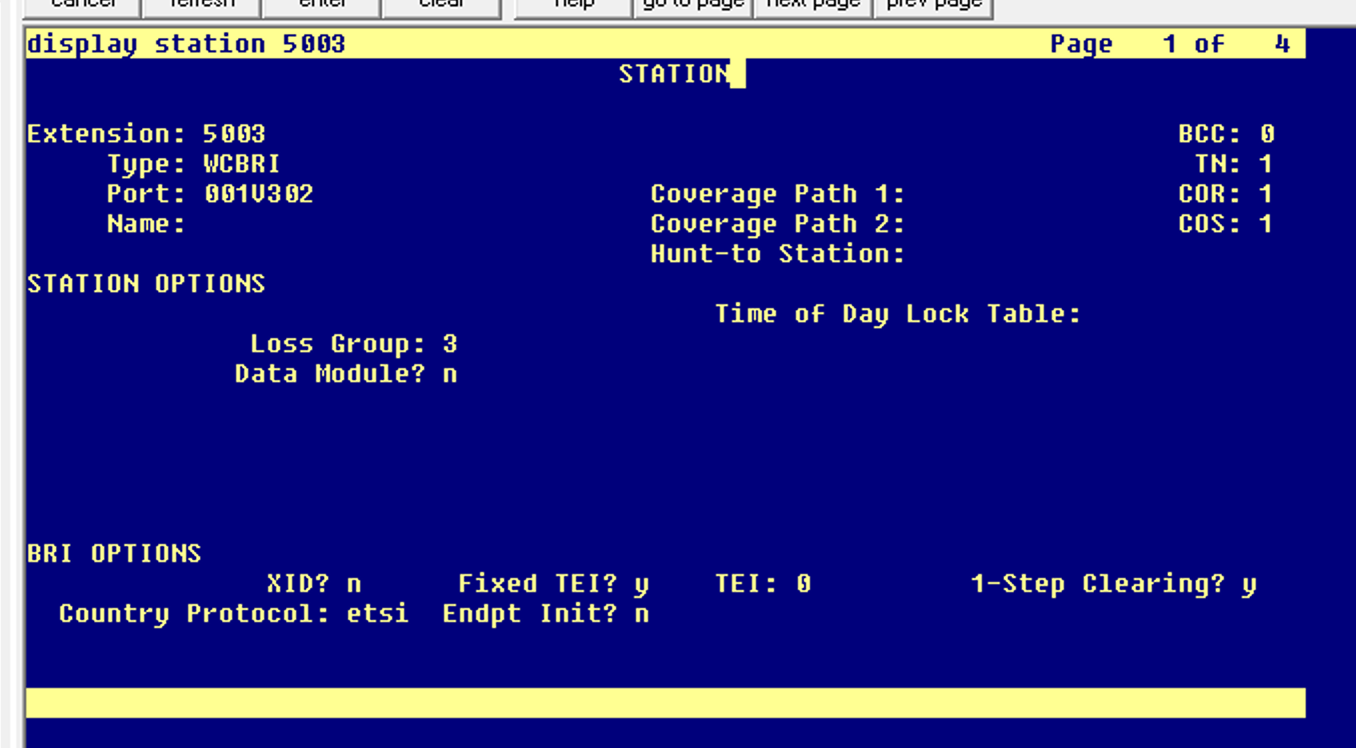The height and width of the screenshot is (748, 1356).
Task: Click the display station 5003 command line
Action: point(186,44)
